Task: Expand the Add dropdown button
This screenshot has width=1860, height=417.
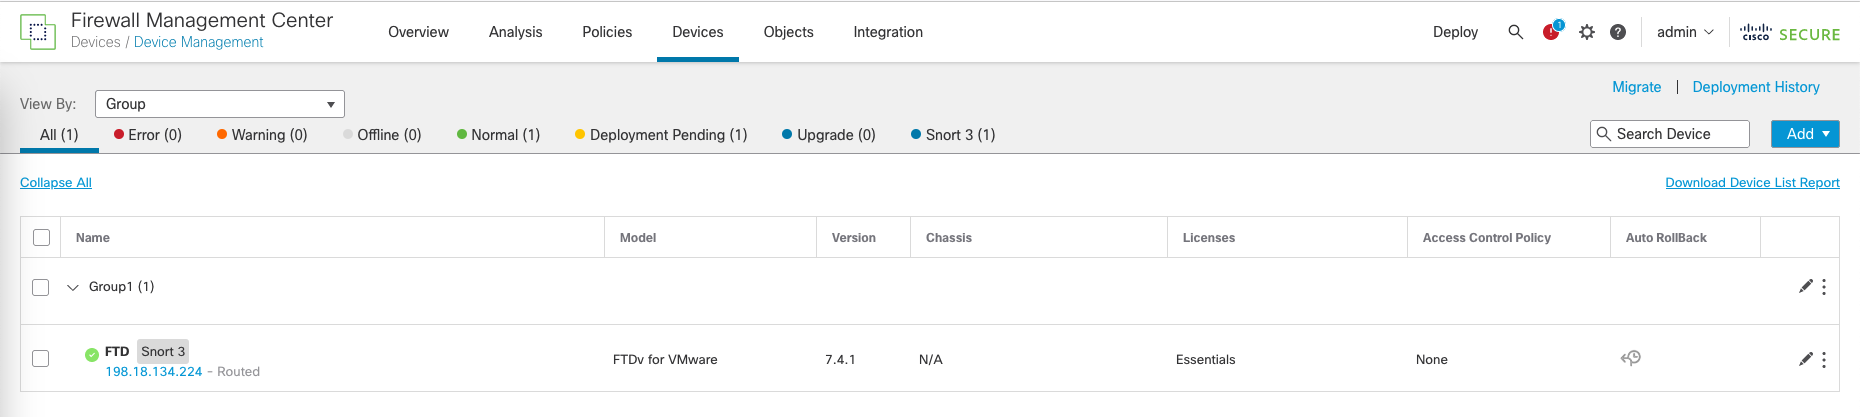Action: [1805, 134]
